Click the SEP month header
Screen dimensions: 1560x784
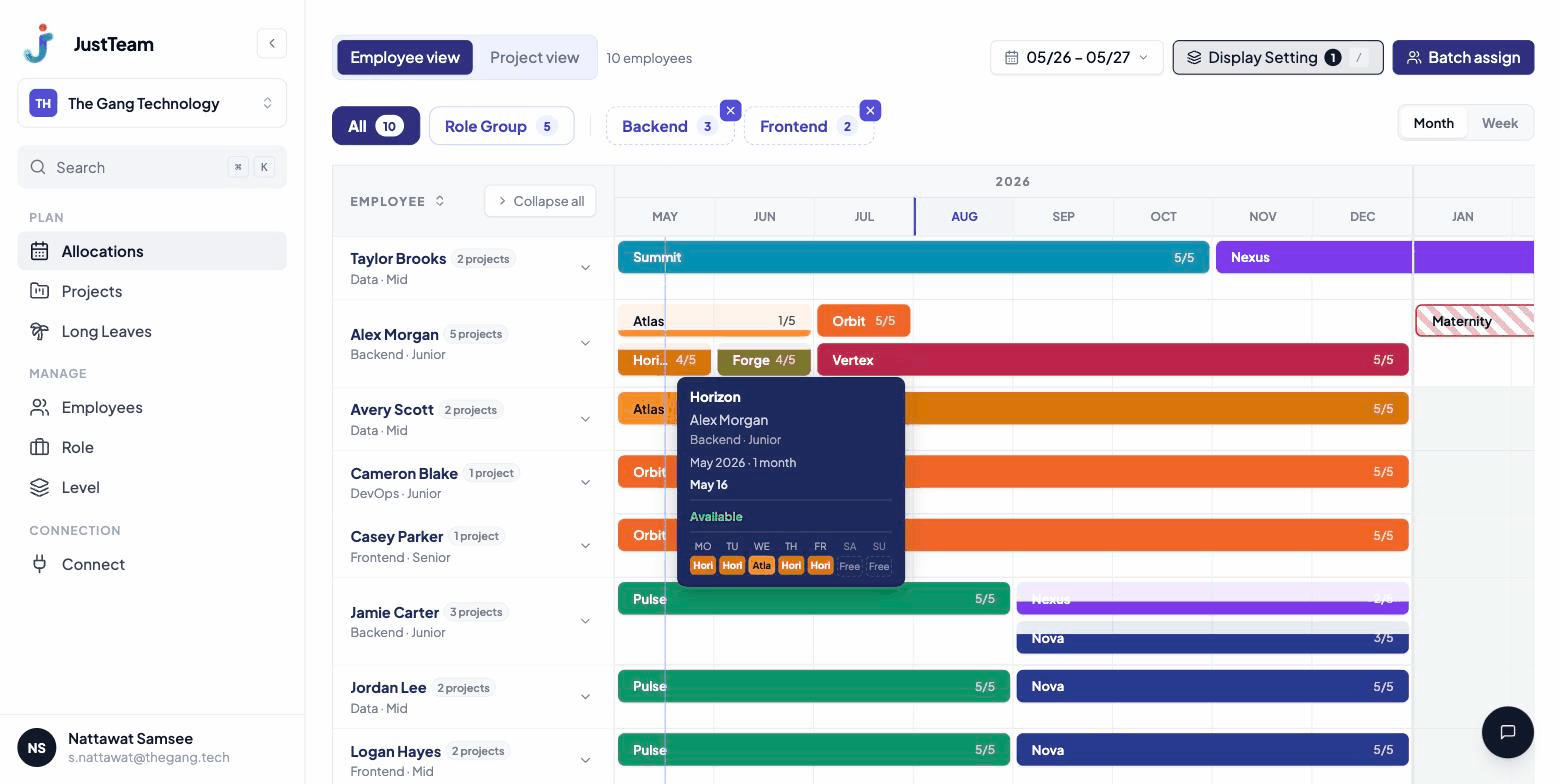pos(1063,216)
